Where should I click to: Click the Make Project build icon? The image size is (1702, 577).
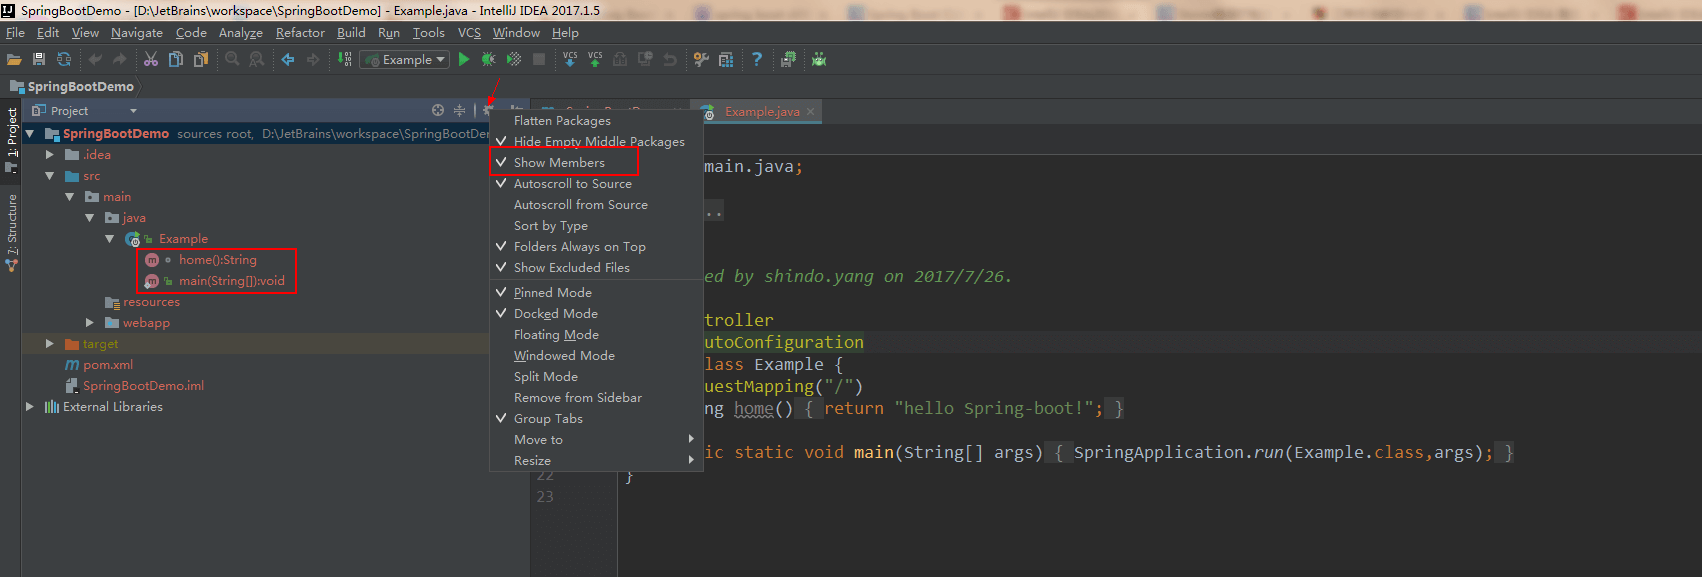point(345,60)
